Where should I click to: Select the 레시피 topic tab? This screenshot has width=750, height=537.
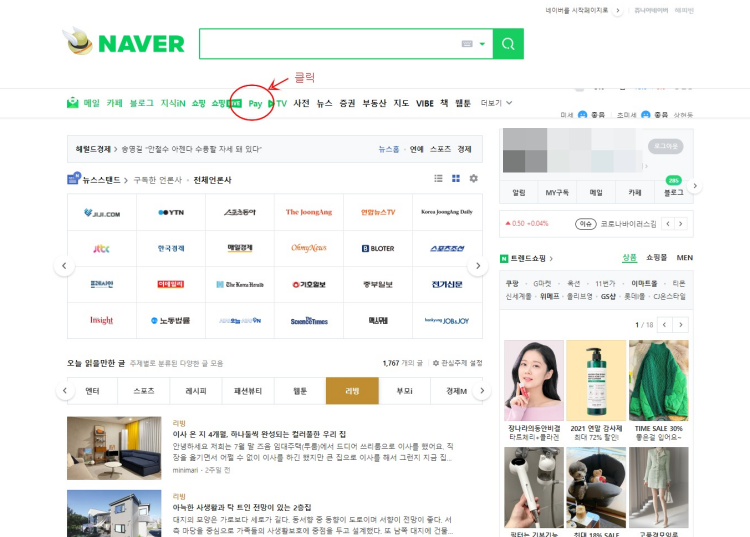tap(196, 391)
